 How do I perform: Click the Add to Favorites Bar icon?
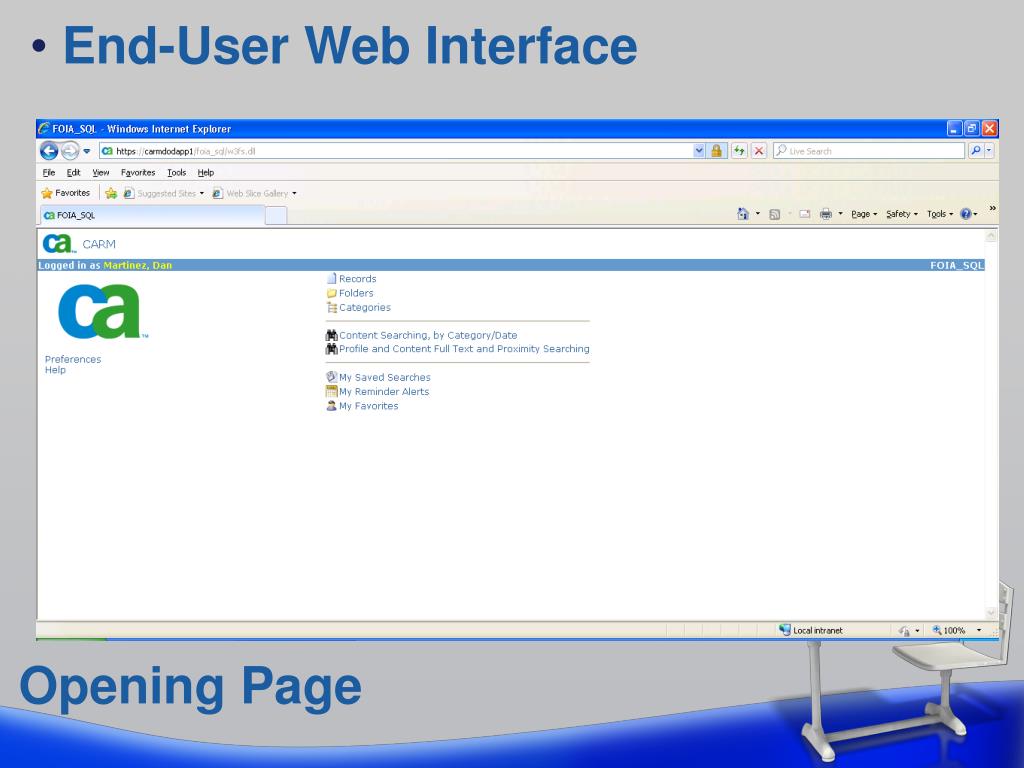coord(111,193)
